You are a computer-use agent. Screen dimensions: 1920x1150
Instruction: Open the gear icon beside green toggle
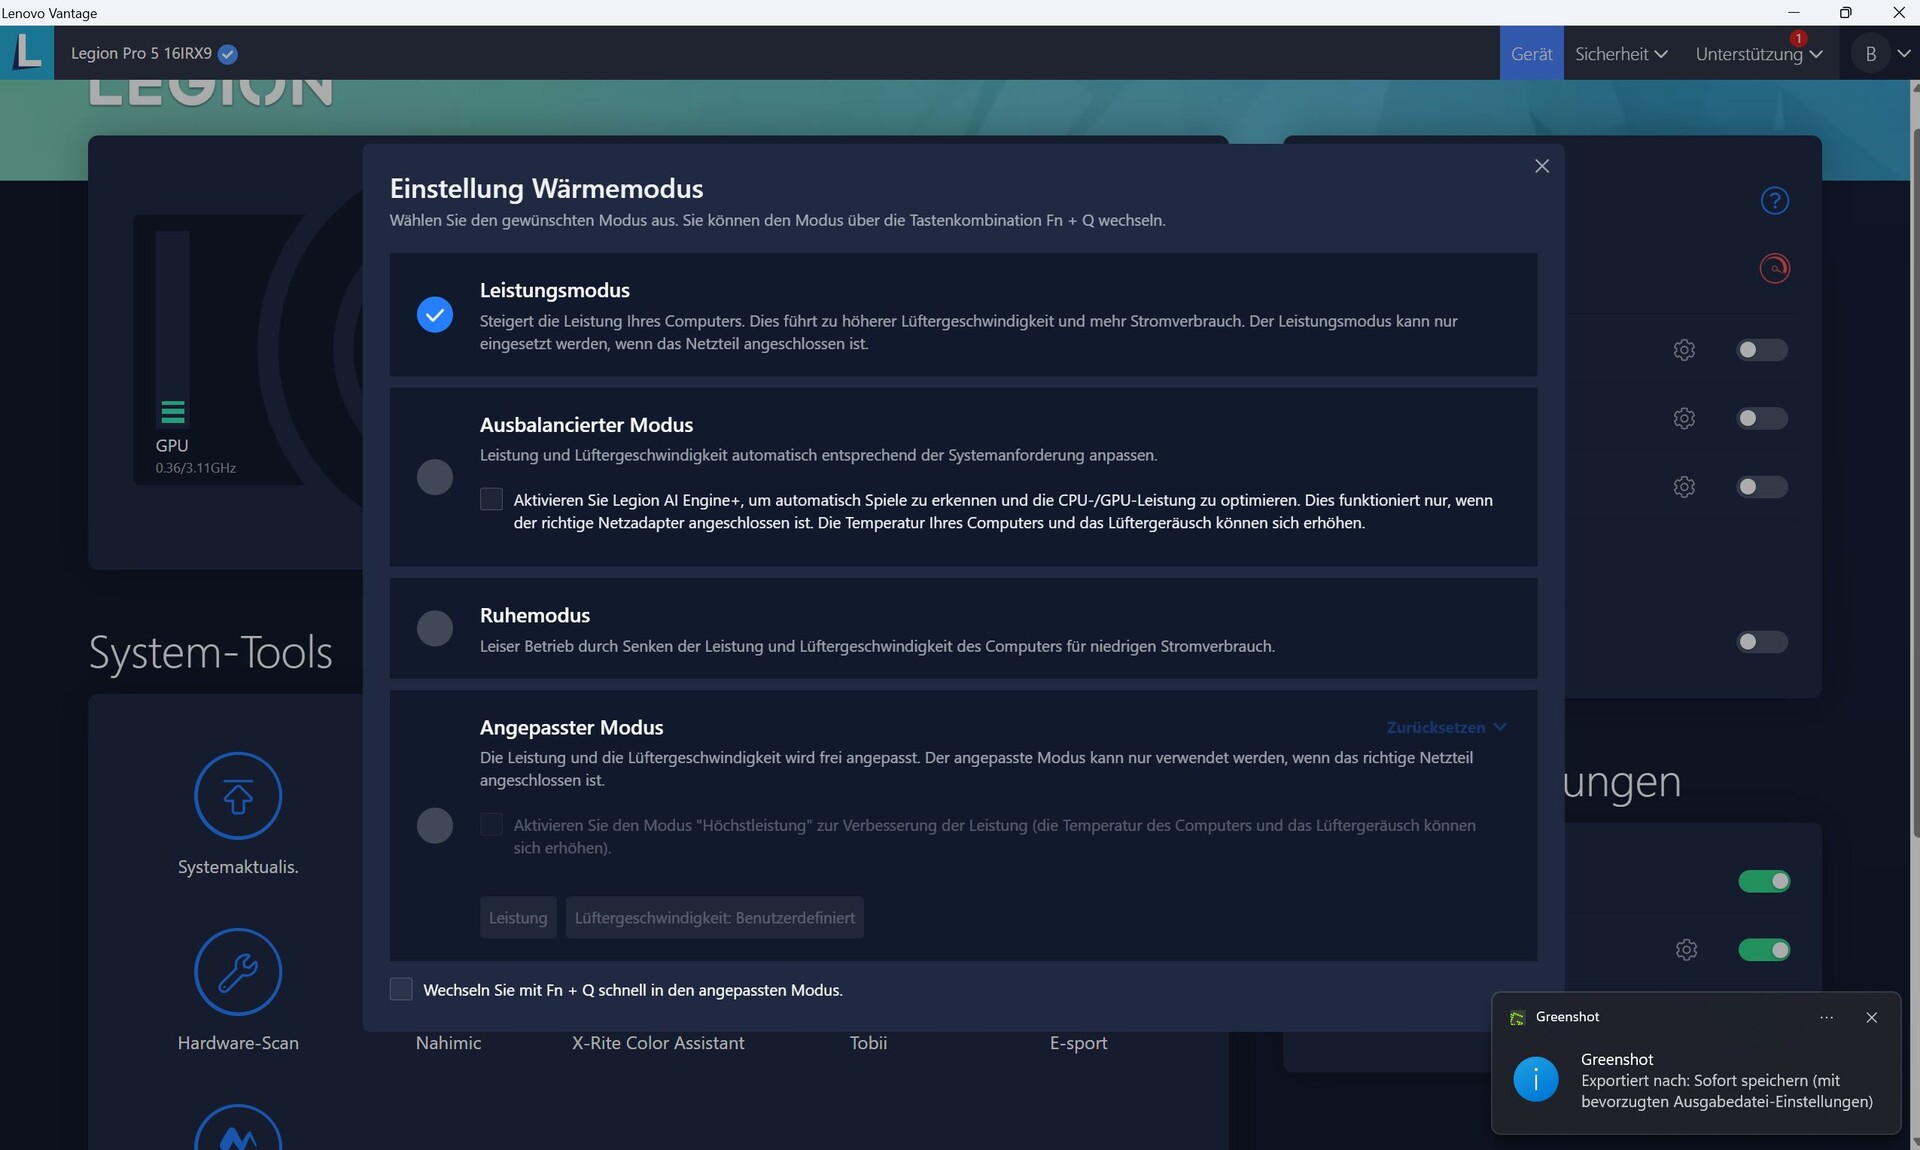1686,950
